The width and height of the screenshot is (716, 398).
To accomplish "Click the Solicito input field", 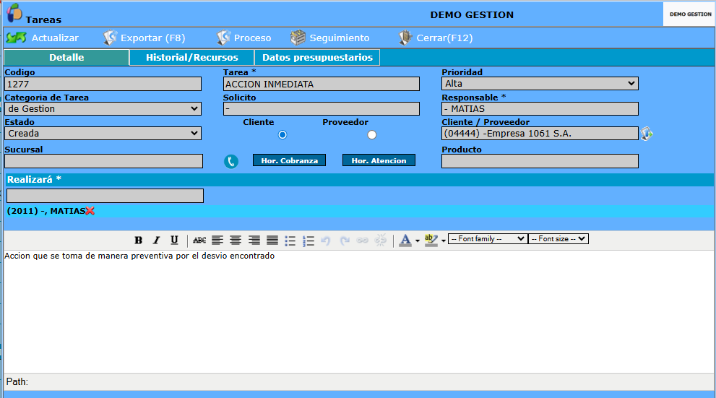I will point(321,109).
